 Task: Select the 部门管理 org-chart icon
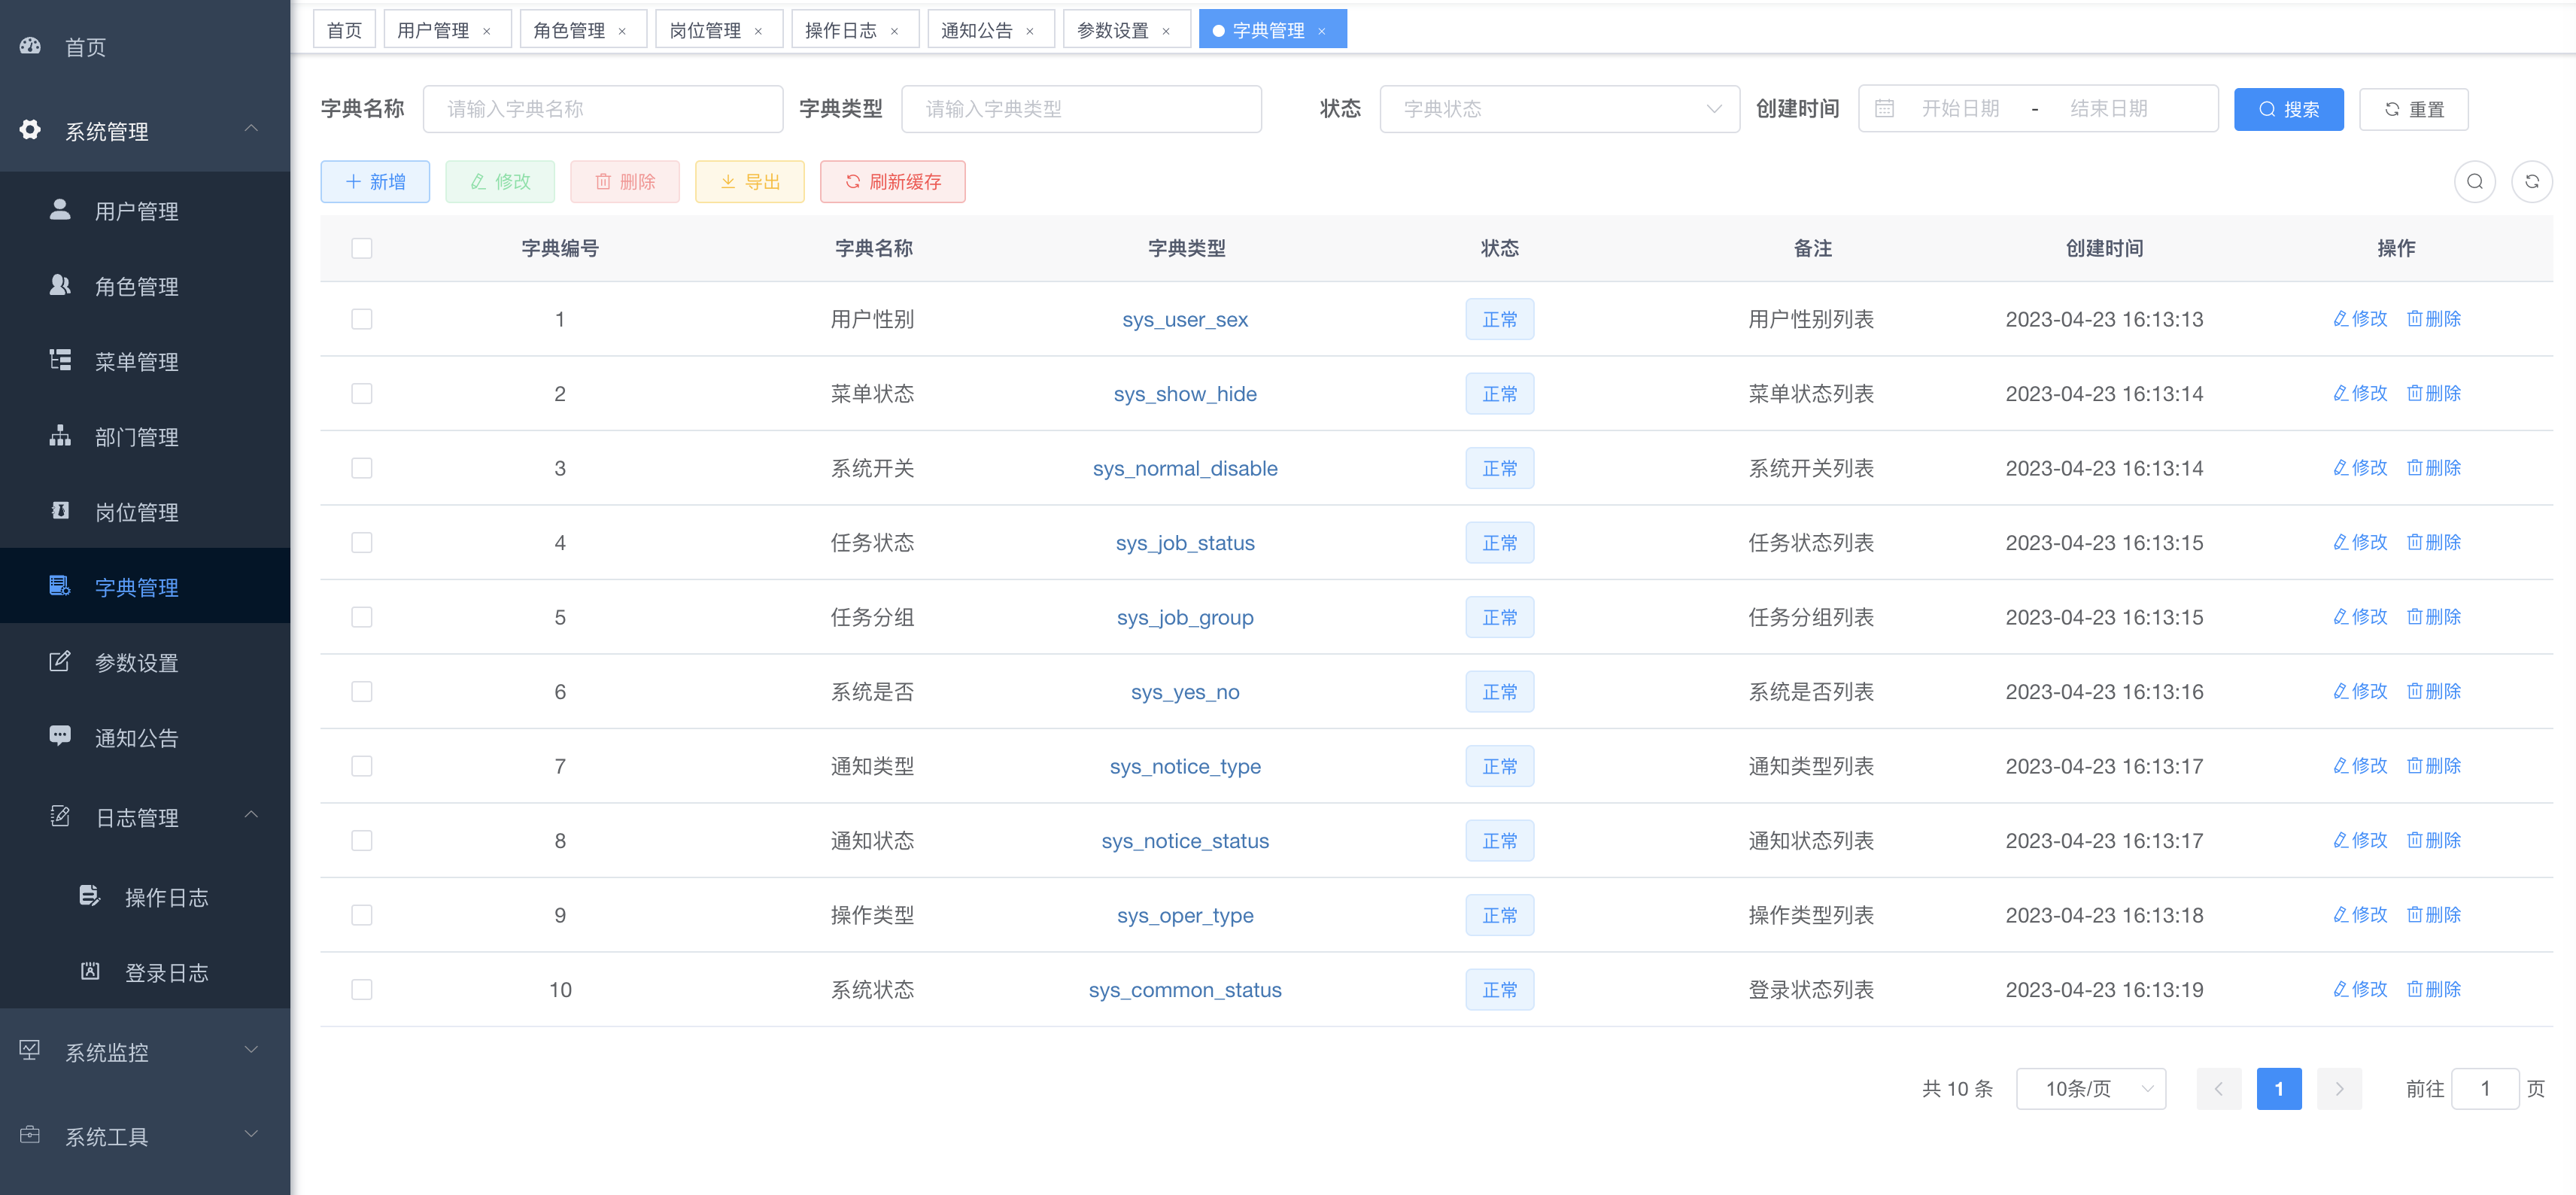pos(60,435)
